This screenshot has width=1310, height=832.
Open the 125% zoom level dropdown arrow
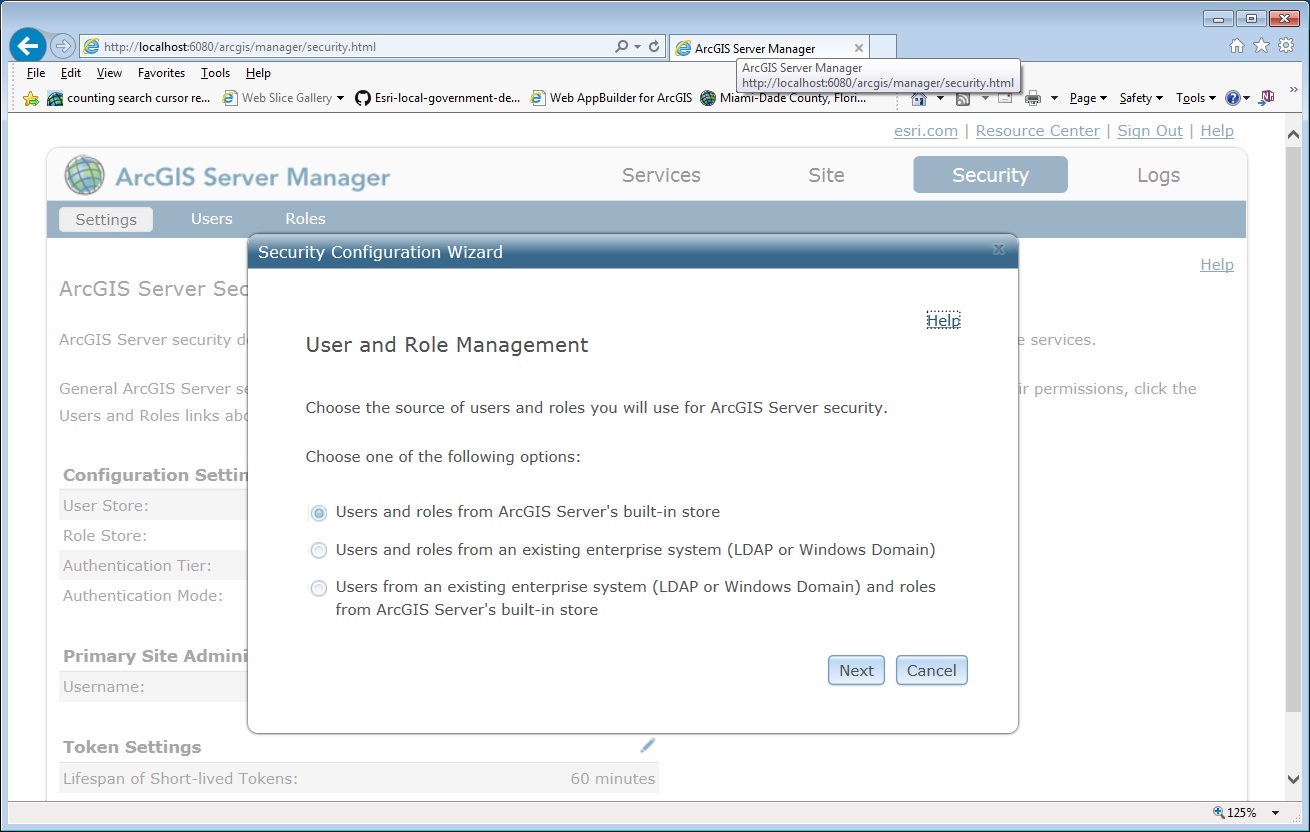click(1275, 813)
